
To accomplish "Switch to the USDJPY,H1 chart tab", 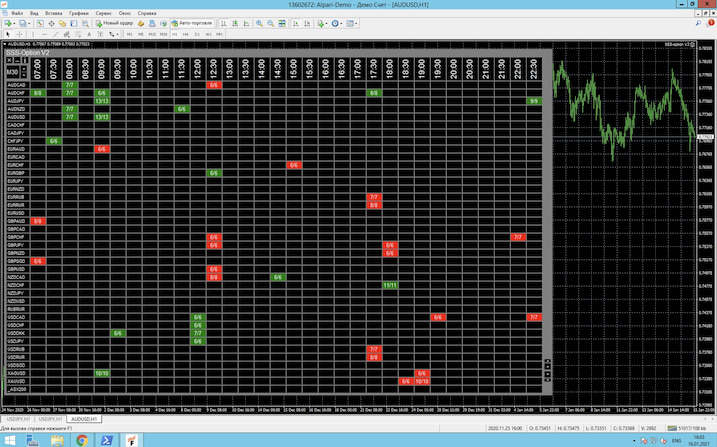I will pyautogui.click(x=18, y=418).
